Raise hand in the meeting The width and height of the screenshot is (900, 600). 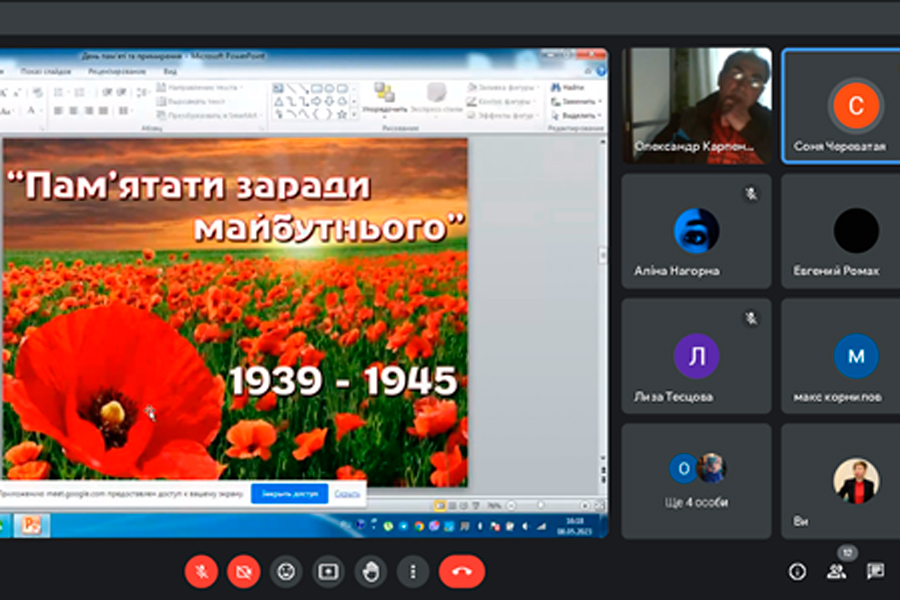[370, 571]
